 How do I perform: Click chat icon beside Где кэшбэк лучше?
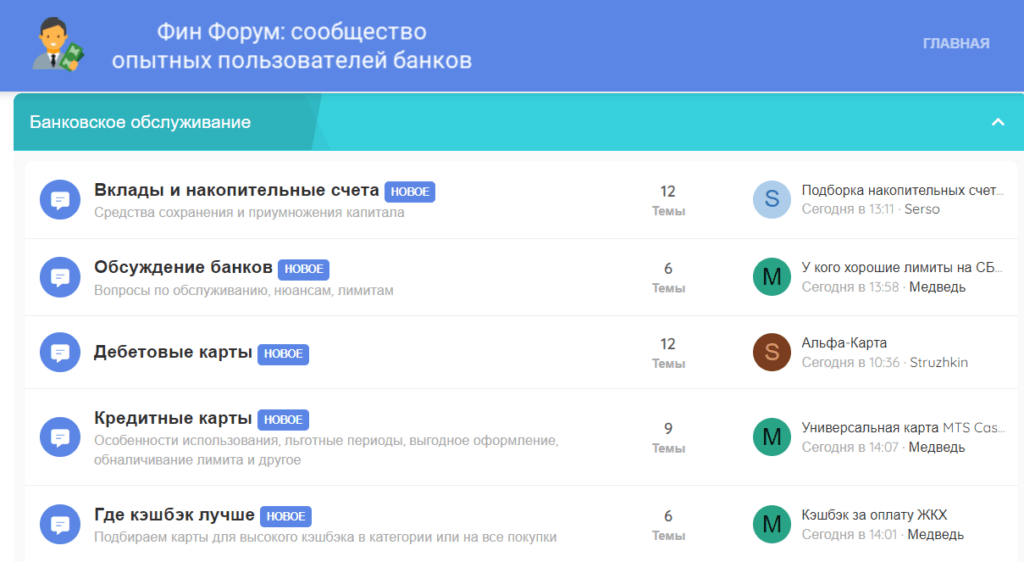pyautogui.click(x=59, y=525)
